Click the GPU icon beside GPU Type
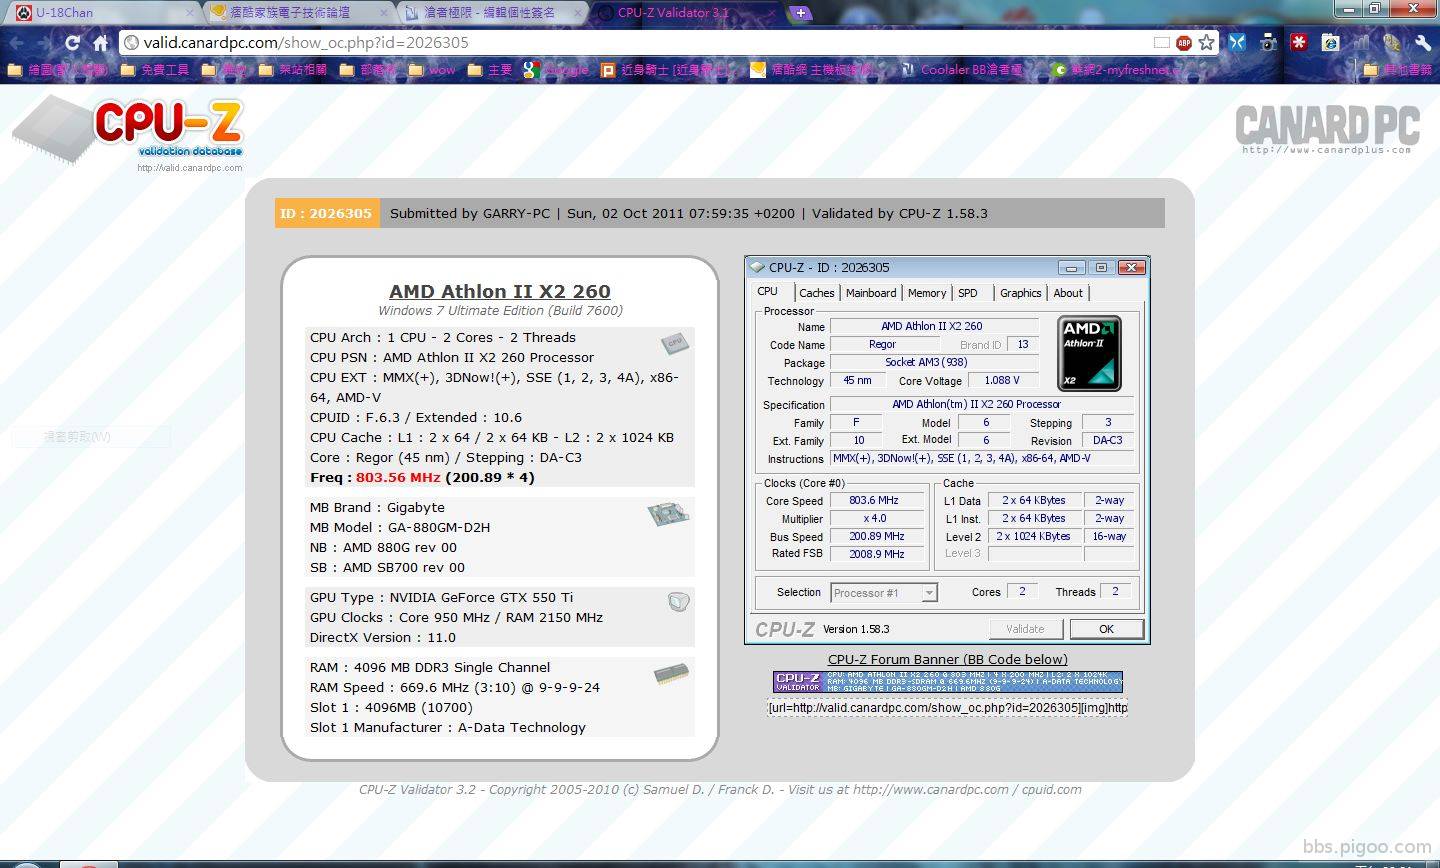This screenshot has width=1440, height=868. click(678, 602)
